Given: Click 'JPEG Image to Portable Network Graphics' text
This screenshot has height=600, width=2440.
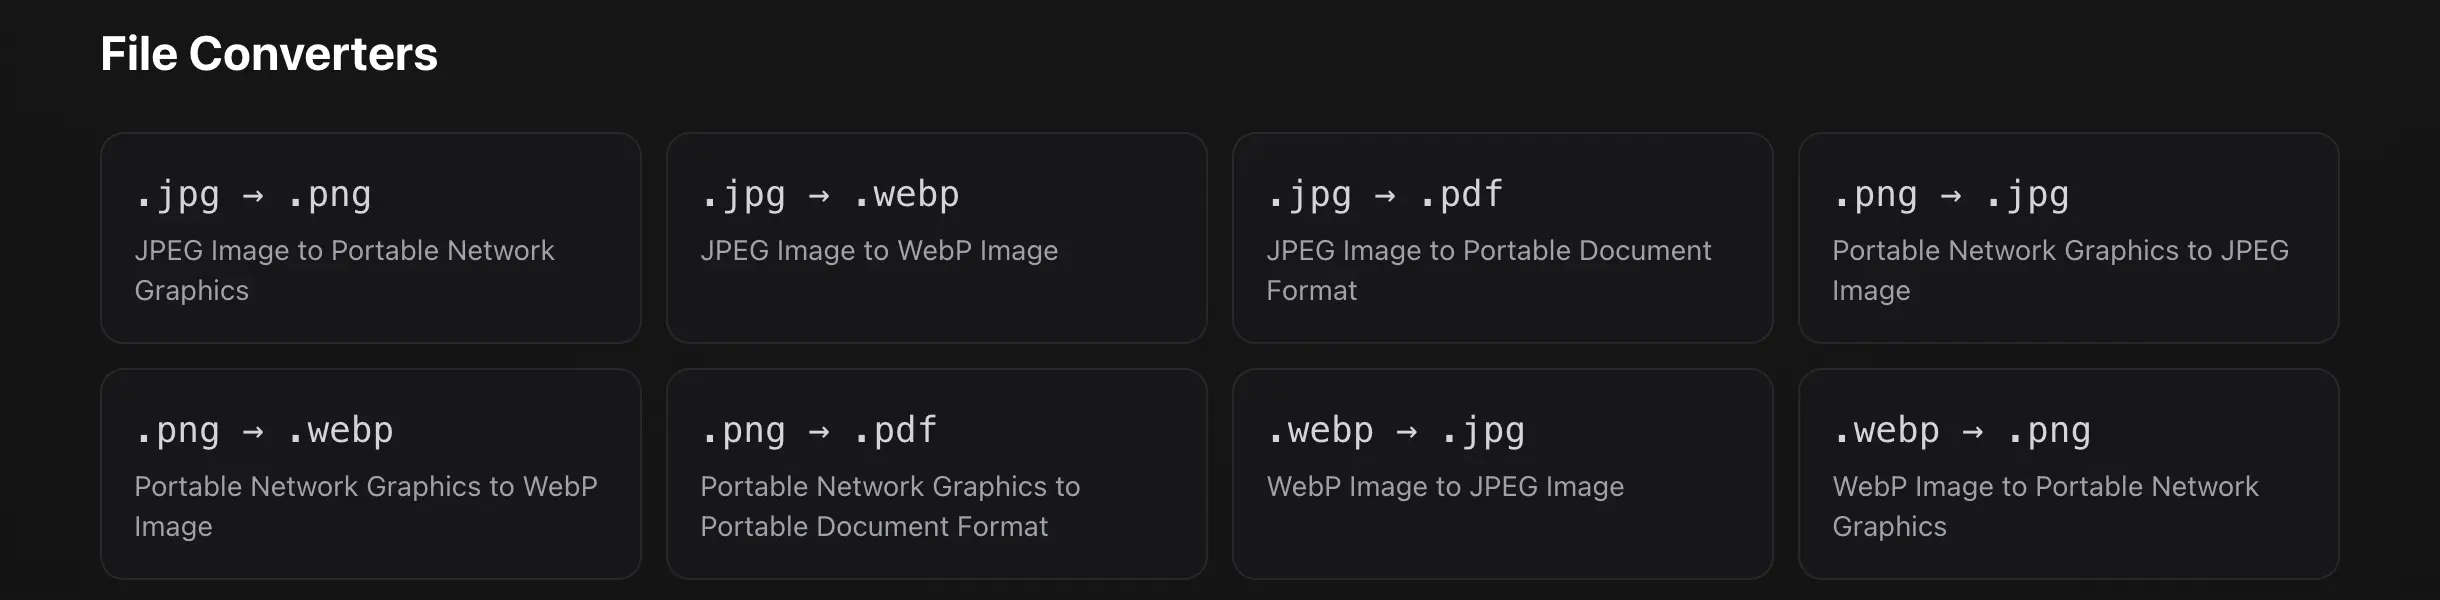Looking at the screenshot, I should point(345,270).
